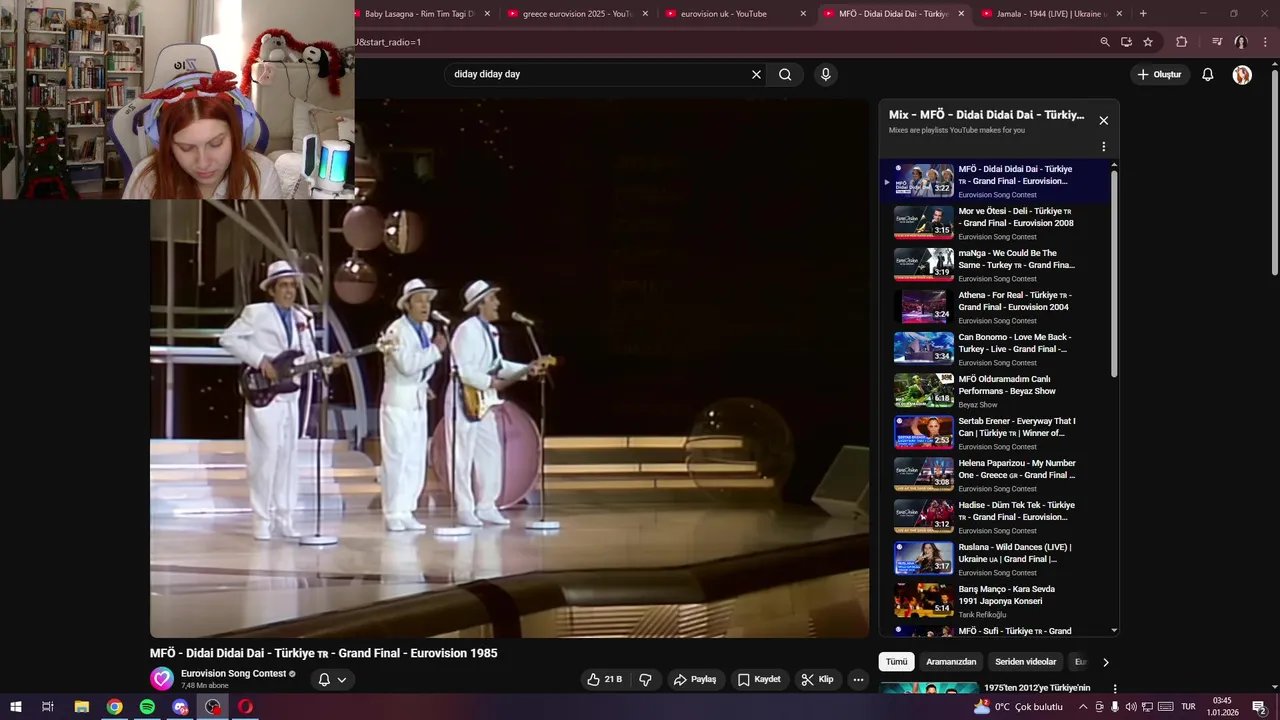Open the taskbar clock showing 03:45
The height and width of the screenshot is (720, 1280).
1221,707
